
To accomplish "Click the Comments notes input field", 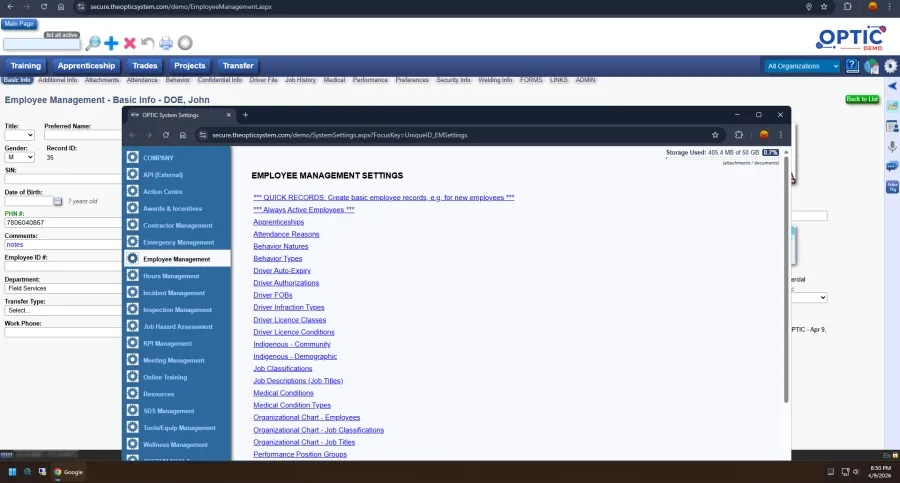I will tap(63, 245).
